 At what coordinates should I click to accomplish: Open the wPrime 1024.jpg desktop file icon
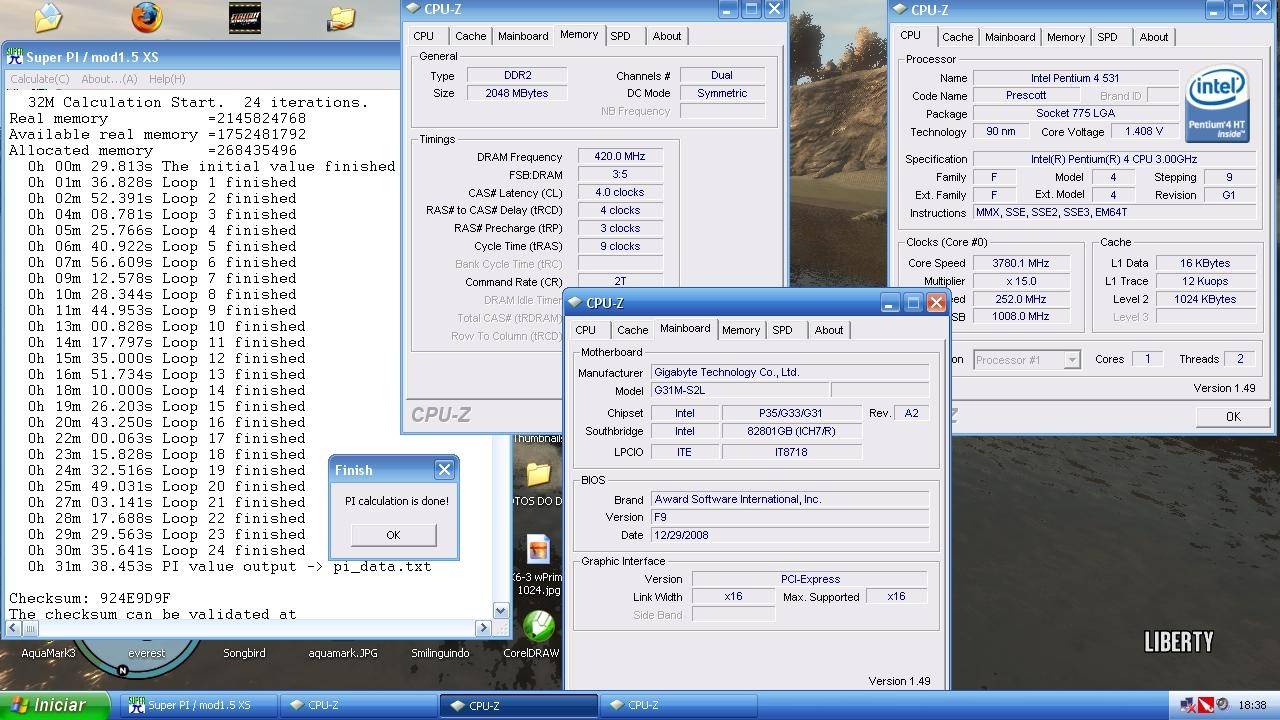tap(538, 549)
